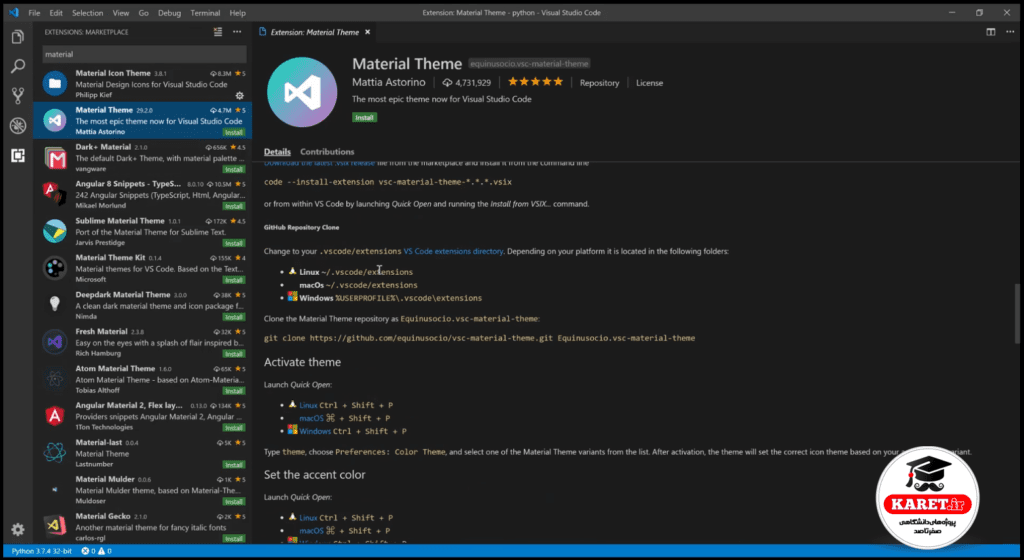Install Atom Material Theme extension

233,390
